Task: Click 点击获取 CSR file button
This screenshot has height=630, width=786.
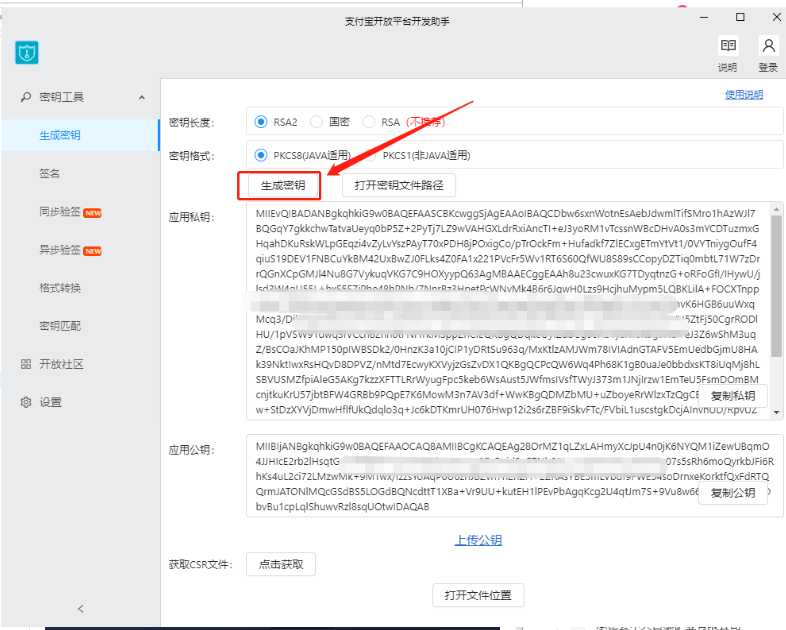Action: click(x=281, y=564)
